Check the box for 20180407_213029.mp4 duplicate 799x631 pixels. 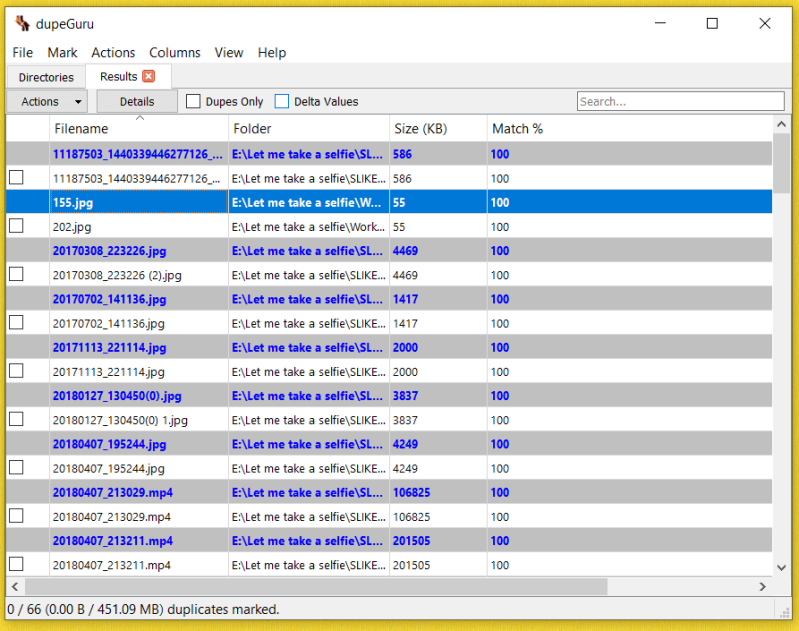click(16, 516)
